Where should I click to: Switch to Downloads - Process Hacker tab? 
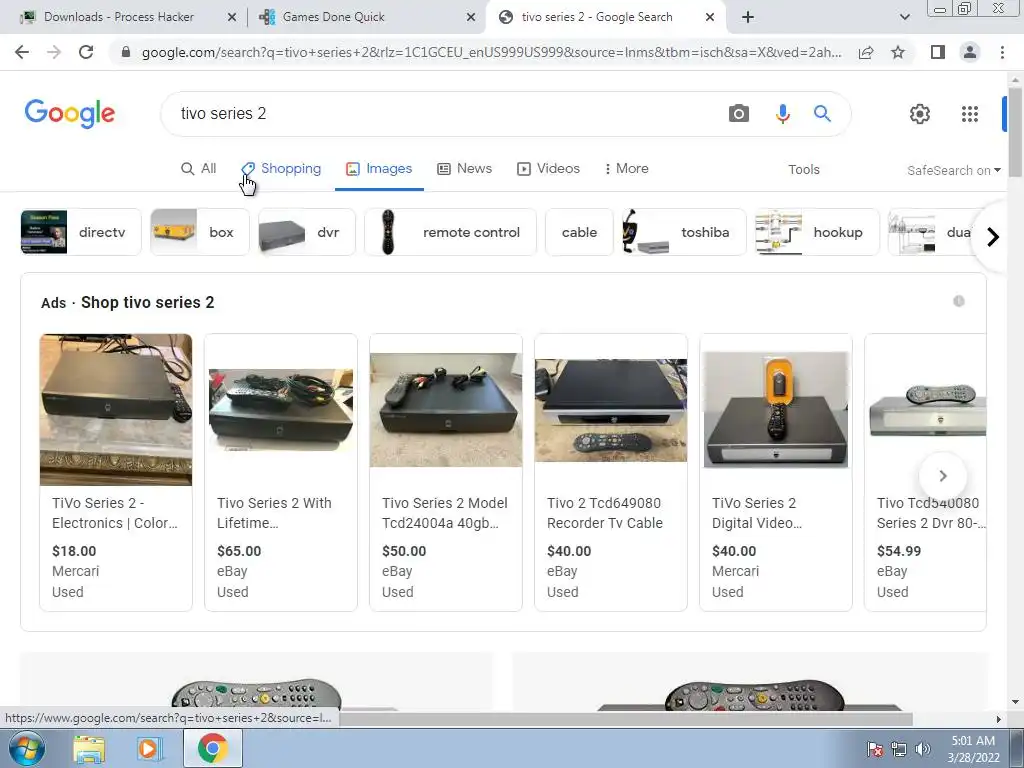(x=119, y=17)
